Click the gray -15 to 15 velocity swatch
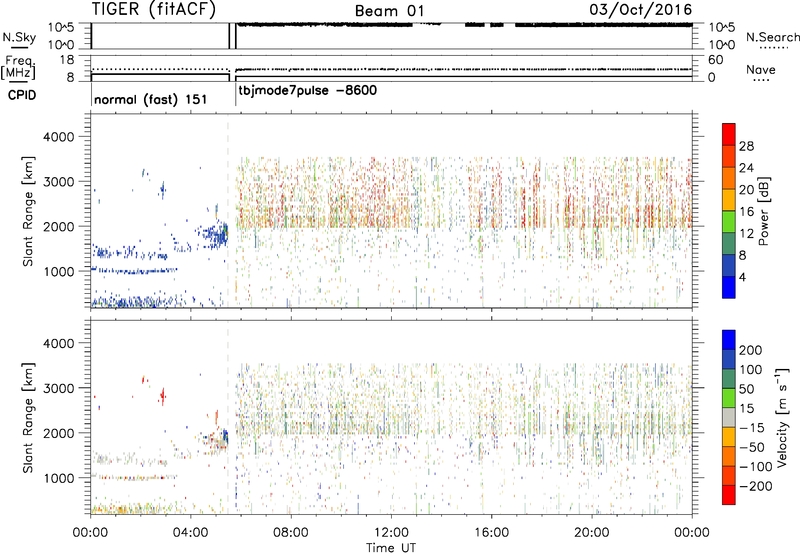This screenshot has width=800, height=554. tap(729, 418)
